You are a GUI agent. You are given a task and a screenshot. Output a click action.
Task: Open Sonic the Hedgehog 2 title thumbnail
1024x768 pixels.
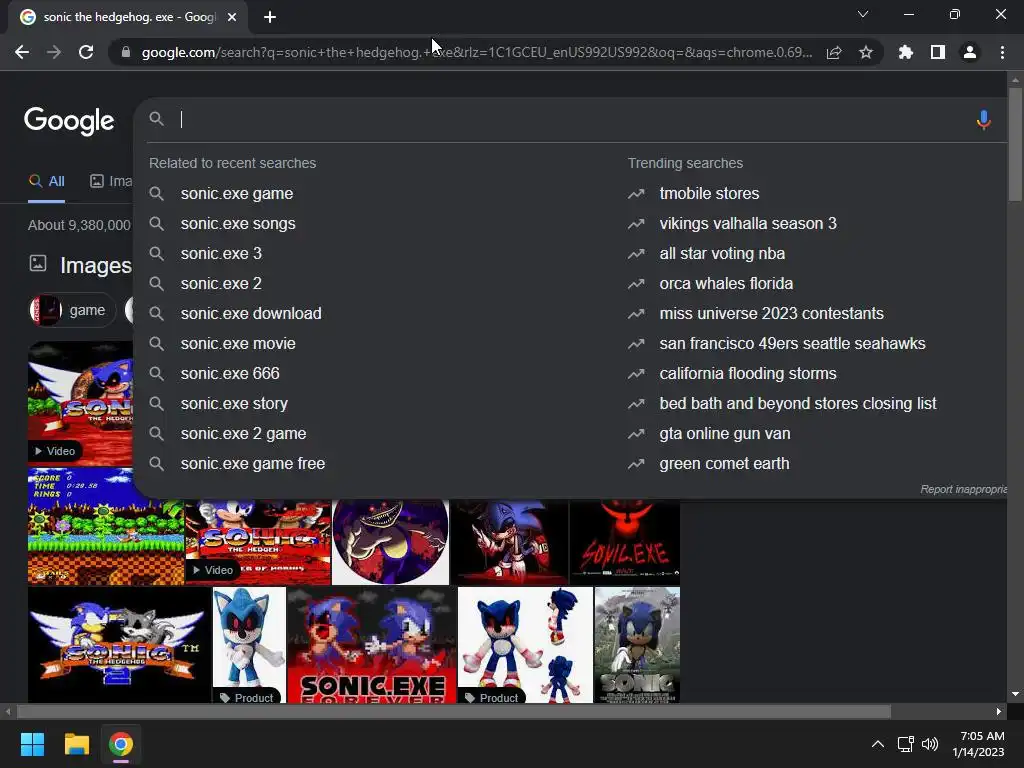tap(120, 645)
